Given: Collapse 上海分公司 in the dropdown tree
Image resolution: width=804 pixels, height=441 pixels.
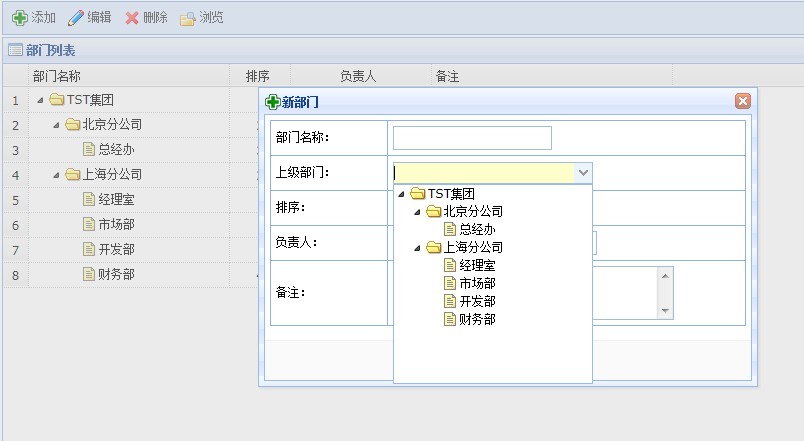Looking at the screenshot, I should pyautogui.click(x=417, y=248).
